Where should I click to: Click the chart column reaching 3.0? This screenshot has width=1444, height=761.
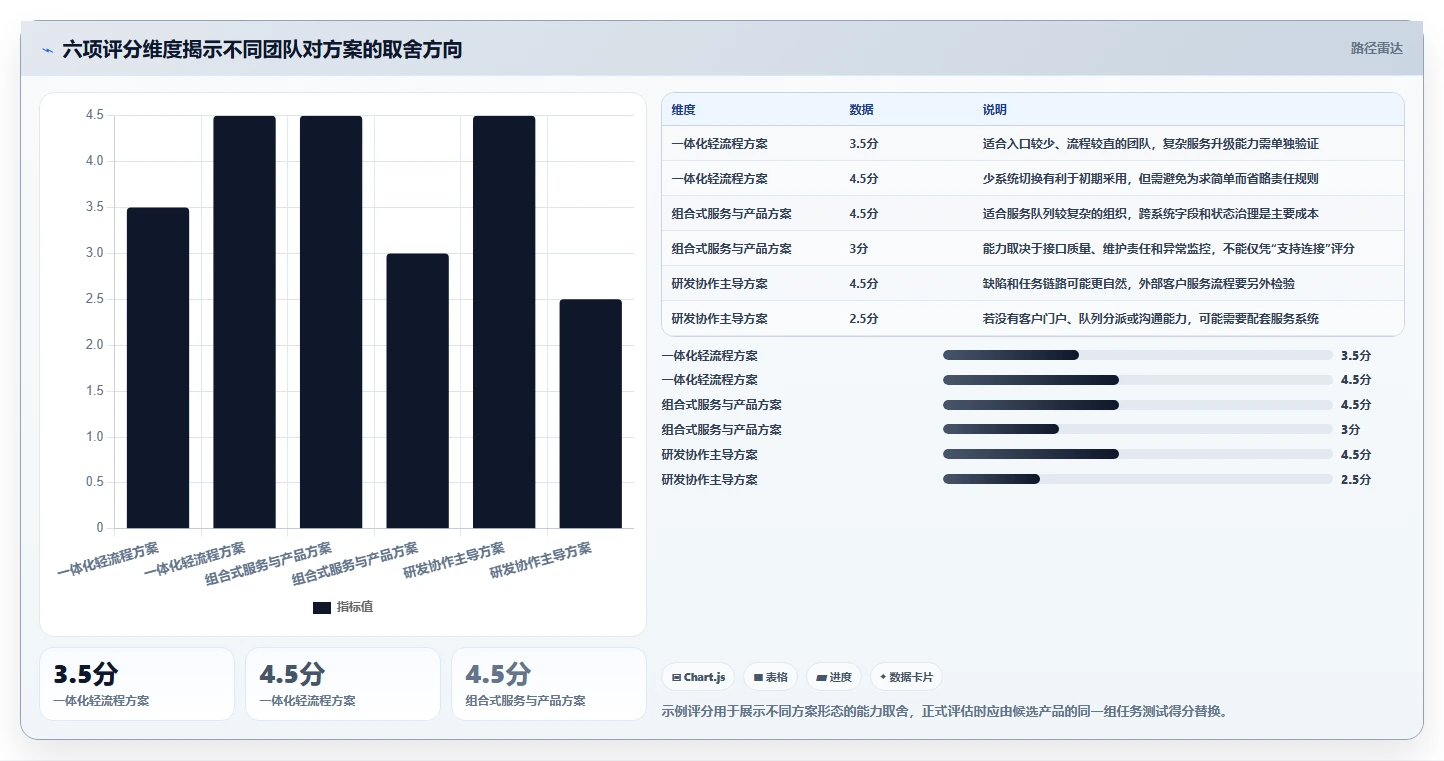coord(418,391)
